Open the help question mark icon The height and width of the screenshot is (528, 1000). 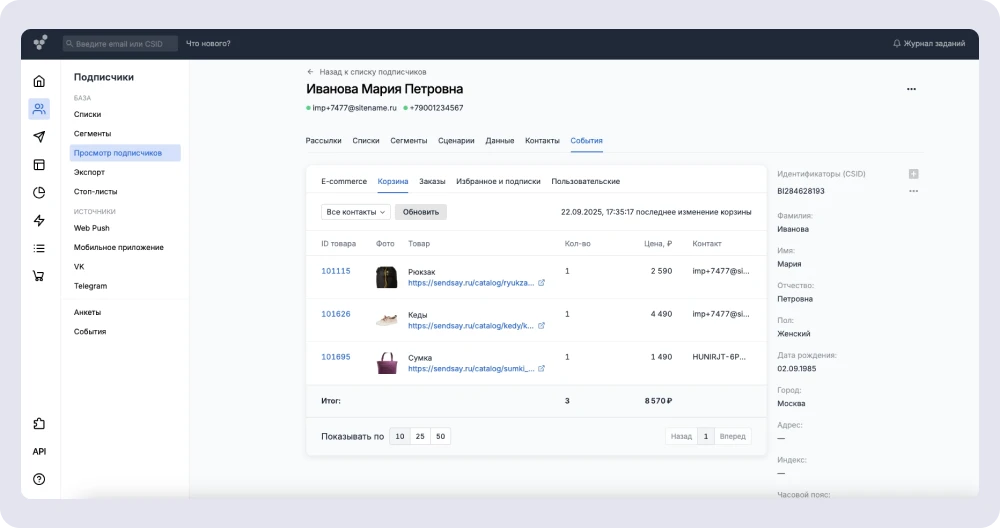tap(39, 479)
